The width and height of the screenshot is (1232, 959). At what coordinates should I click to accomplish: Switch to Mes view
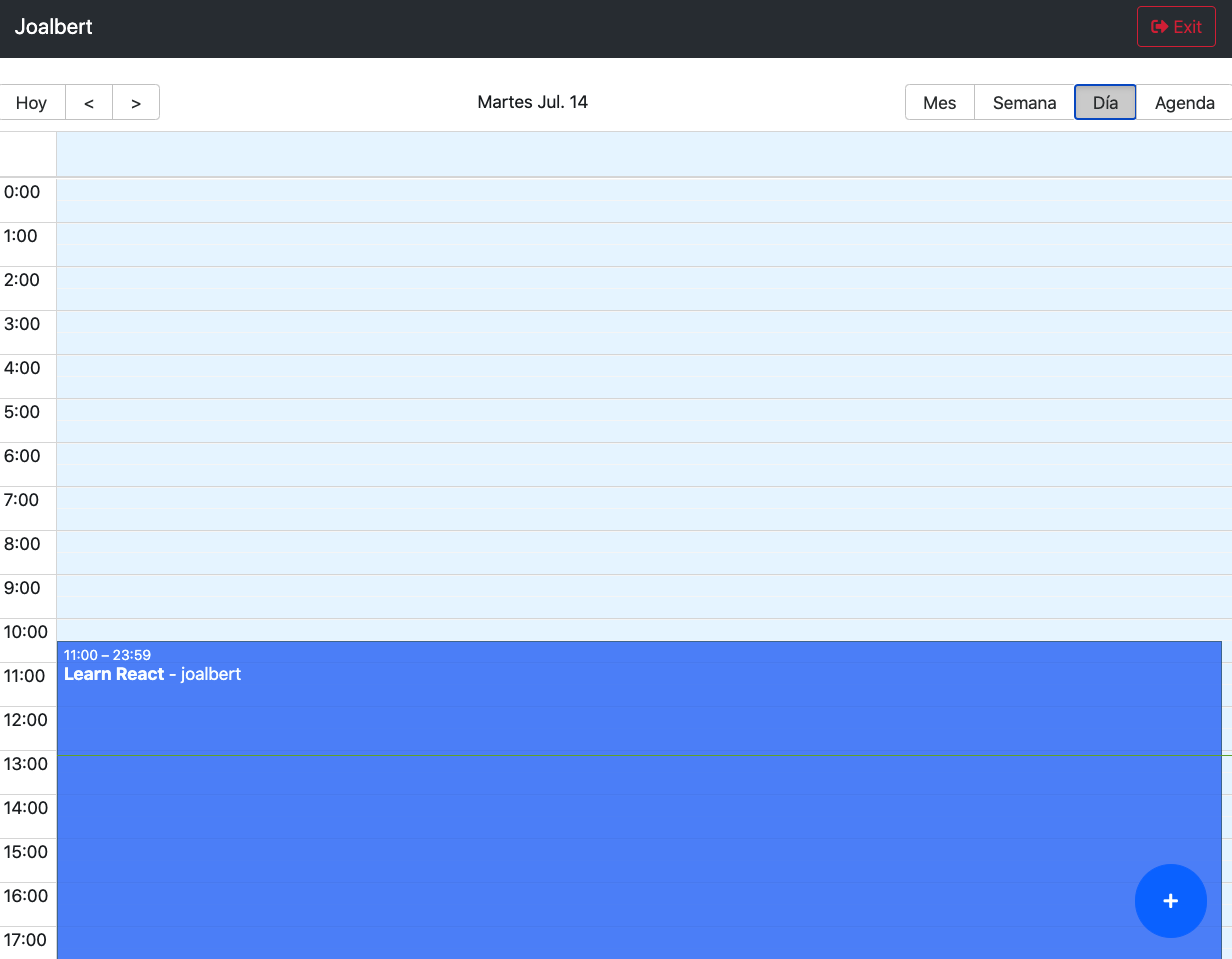(940, 102)
